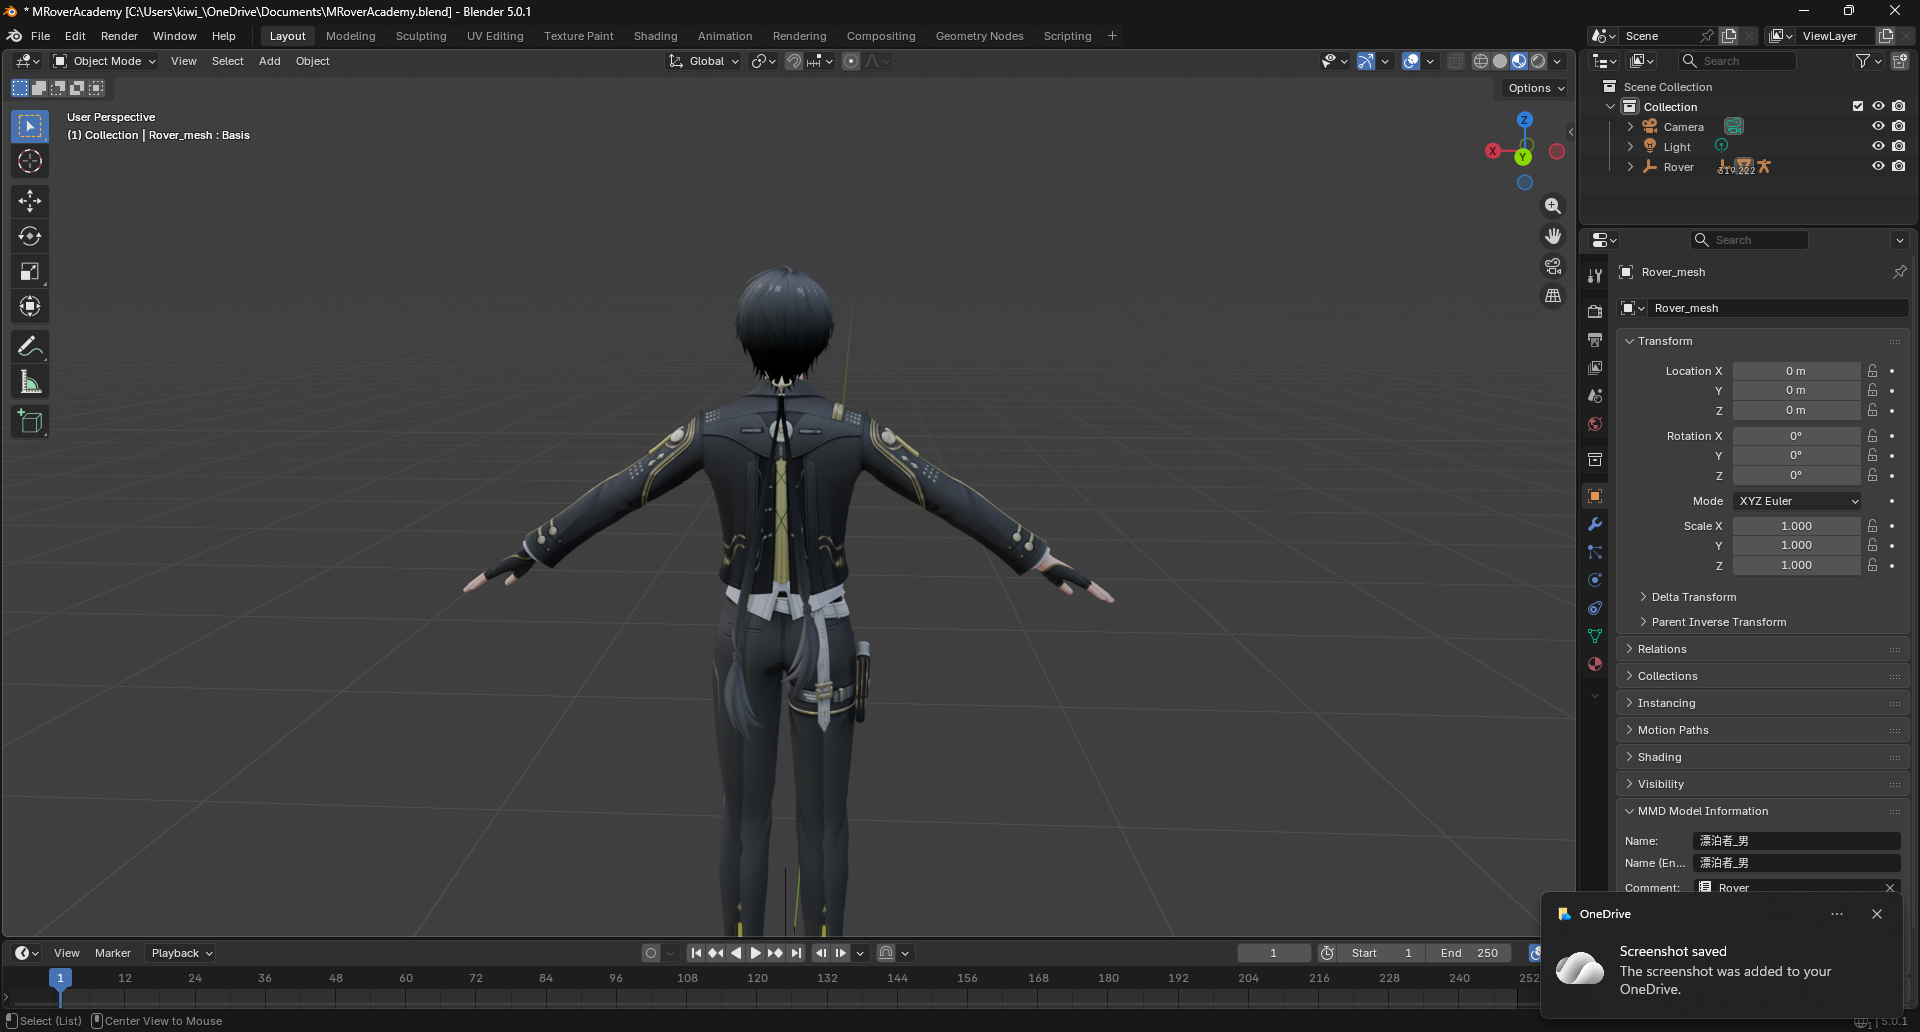The height and width of the screenshot is (1032, 1920).
Task: Toggle proportional editing in header
Action: coord(851,61)
